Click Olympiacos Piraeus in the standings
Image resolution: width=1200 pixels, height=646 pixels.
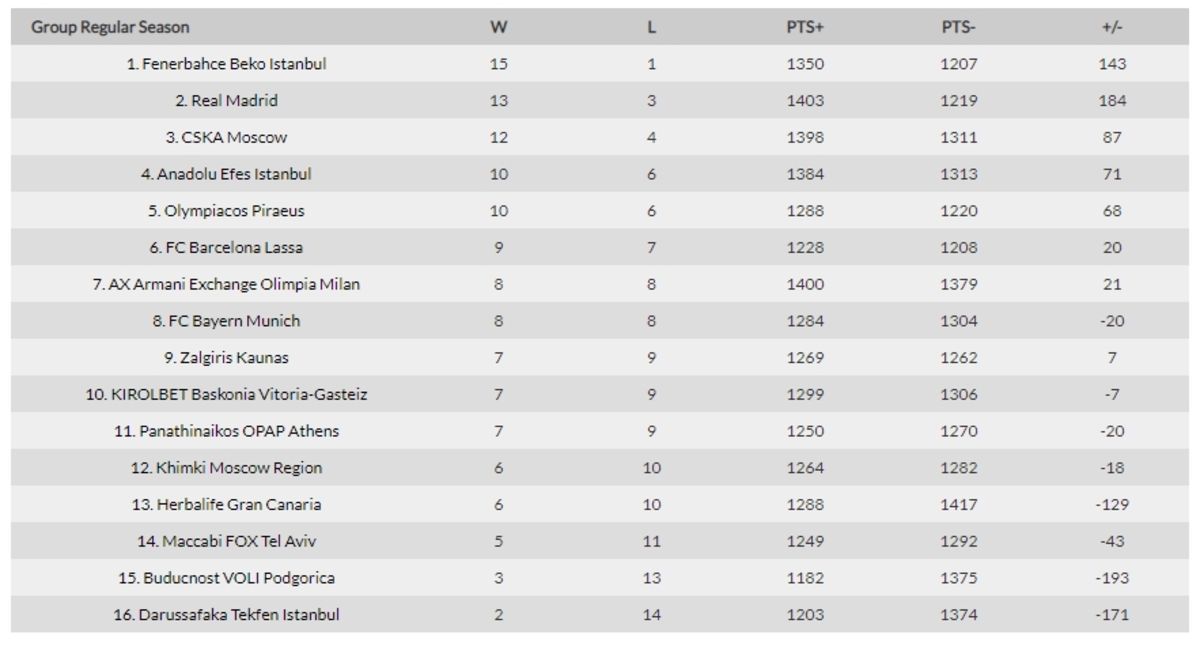227,211
